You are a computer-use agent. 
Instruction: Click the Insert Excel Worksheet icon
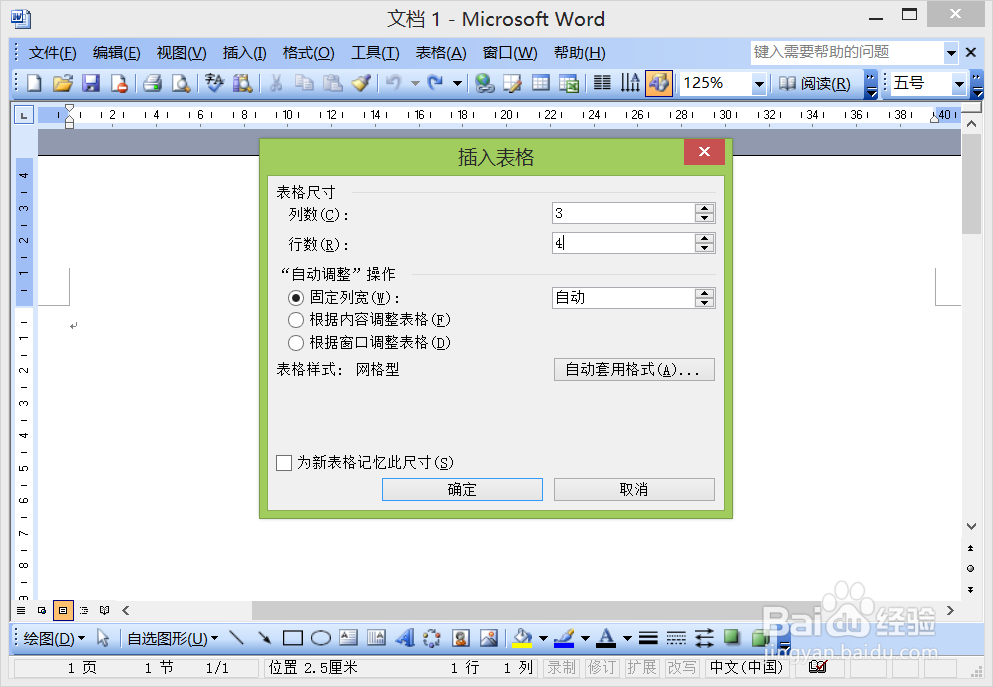click(x=569, y=83)
